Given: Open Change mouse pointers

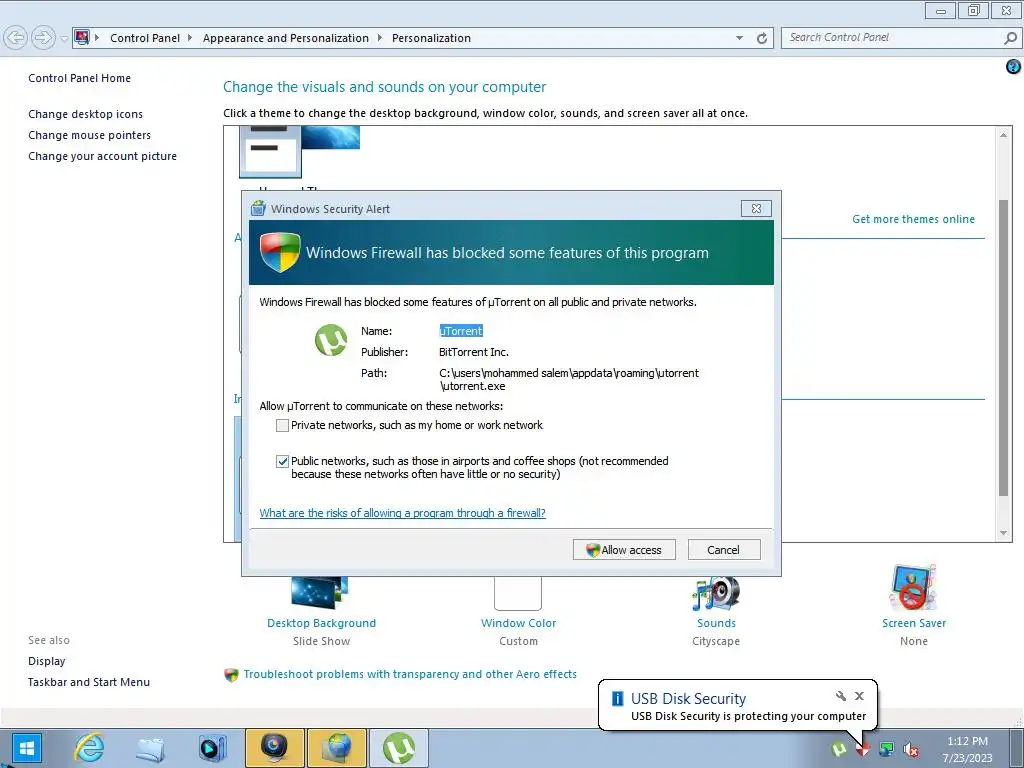Looking at the screenshot, I should [89, 135].
